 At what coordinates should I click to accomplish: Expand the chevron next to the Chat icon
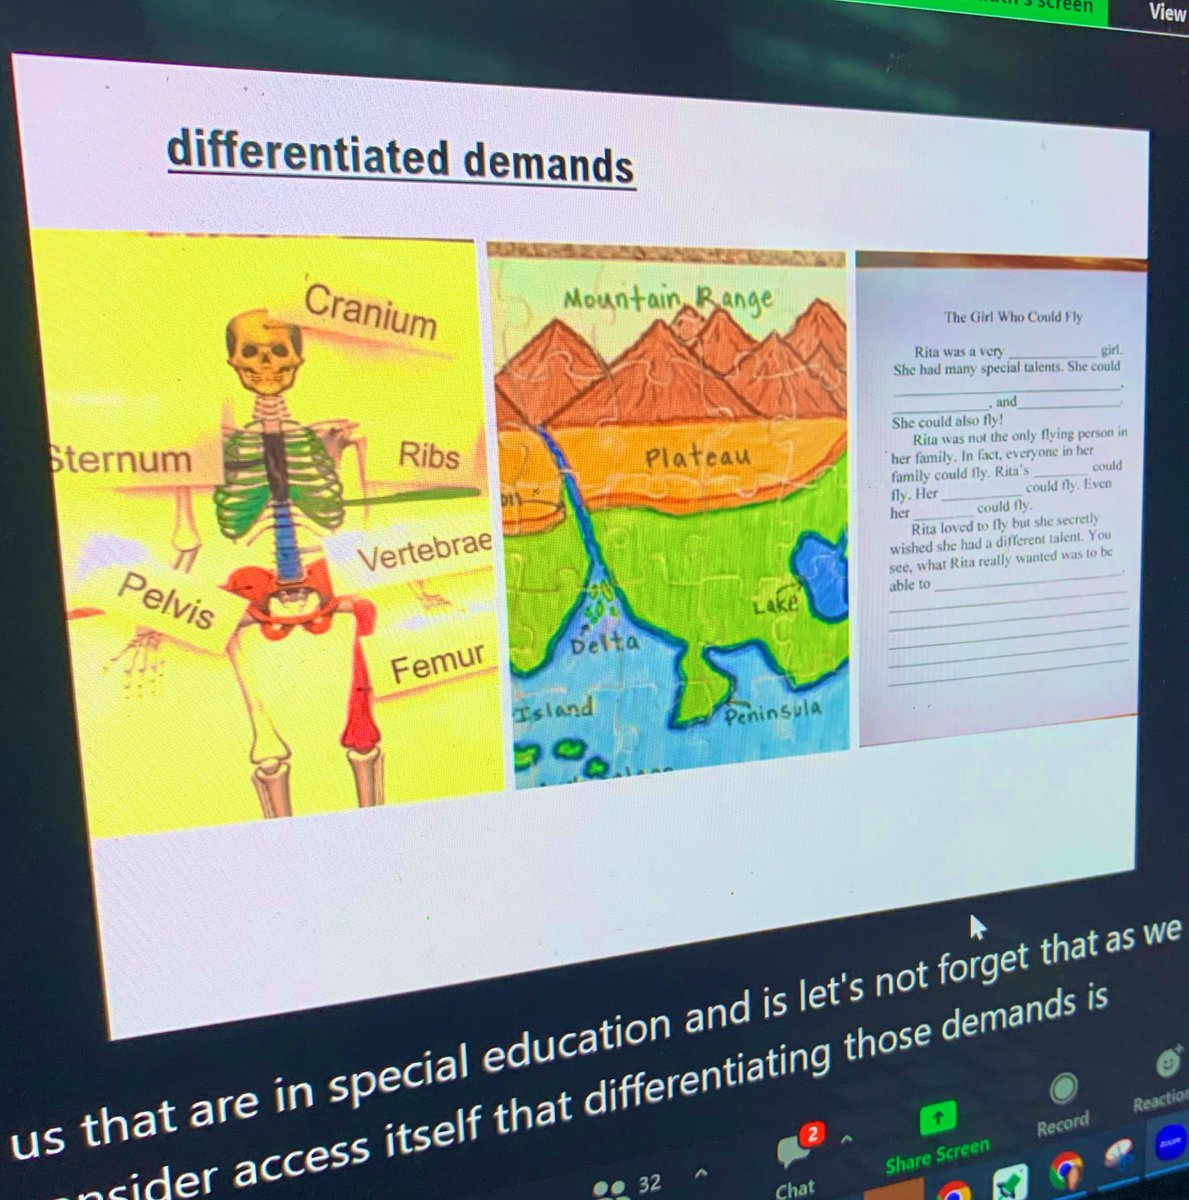[845, 1139]
